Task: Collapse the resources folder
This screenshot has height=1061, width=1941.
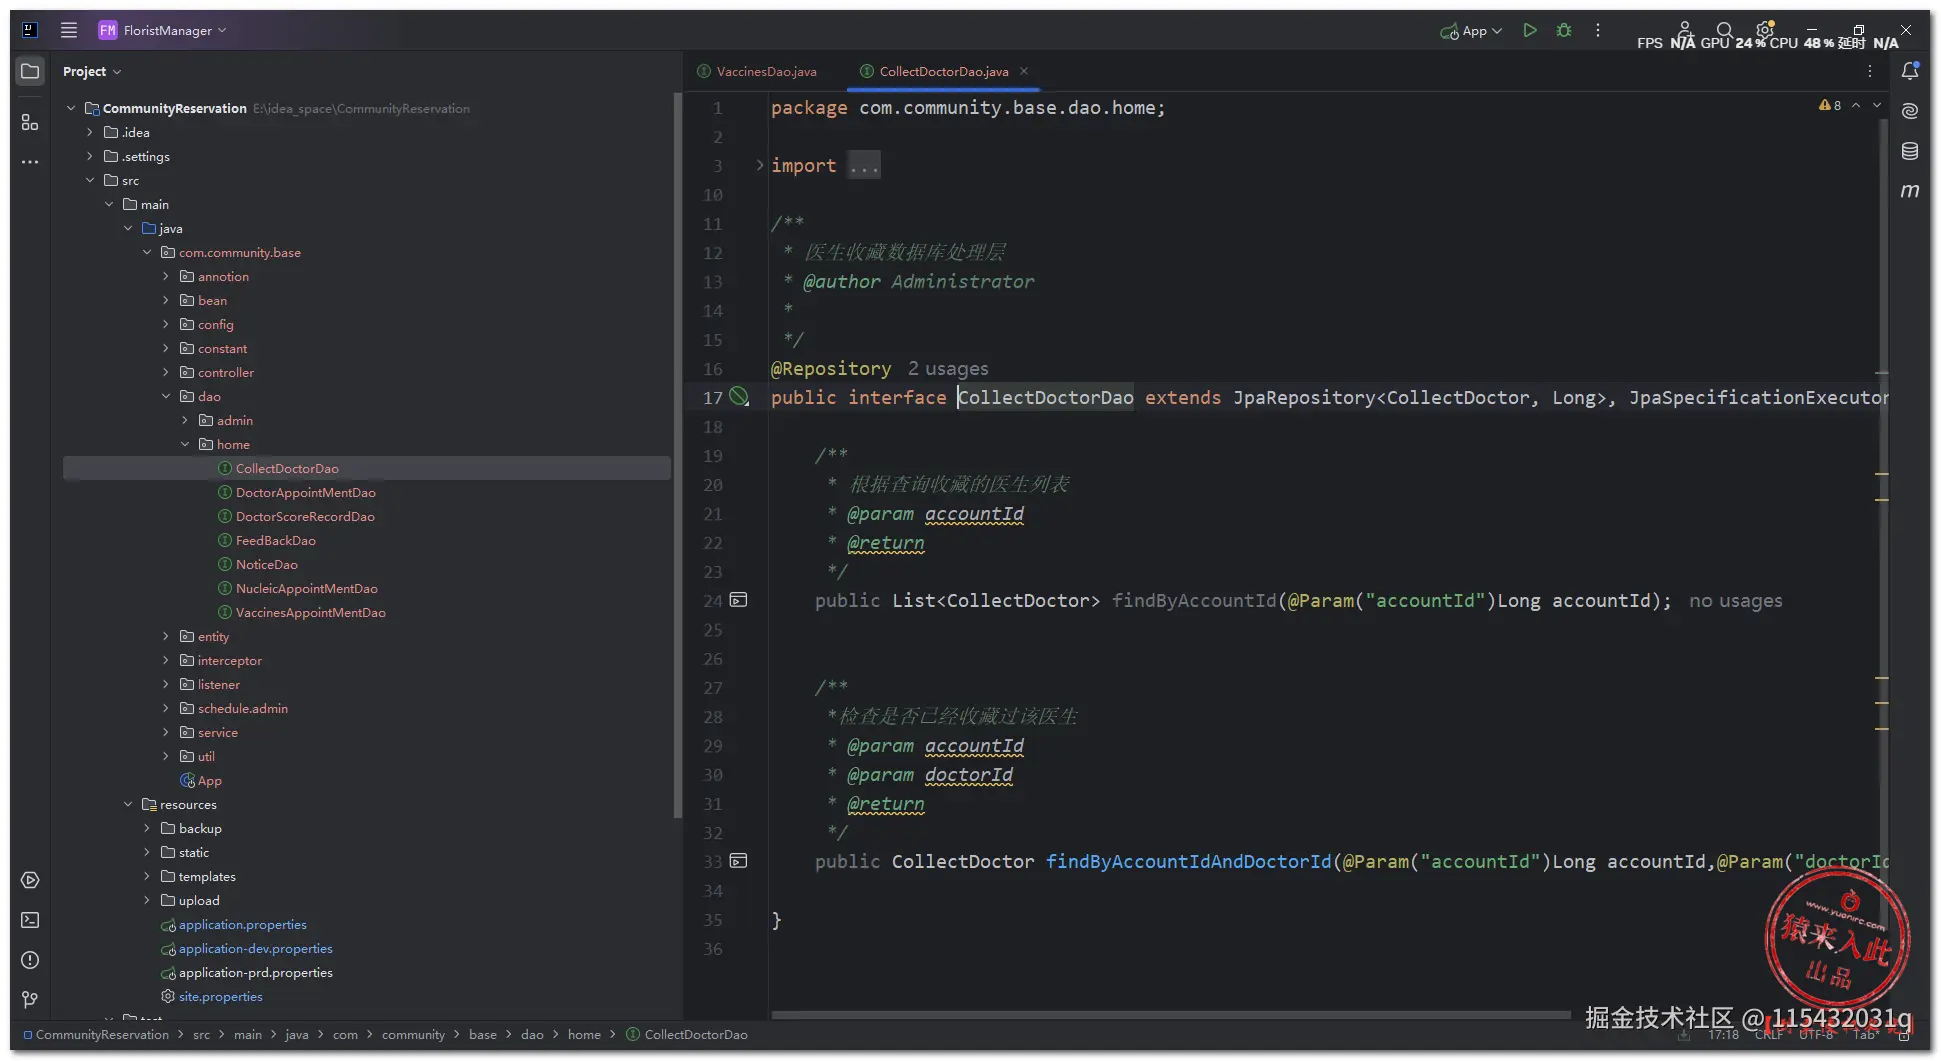Action: coord(128,804)
